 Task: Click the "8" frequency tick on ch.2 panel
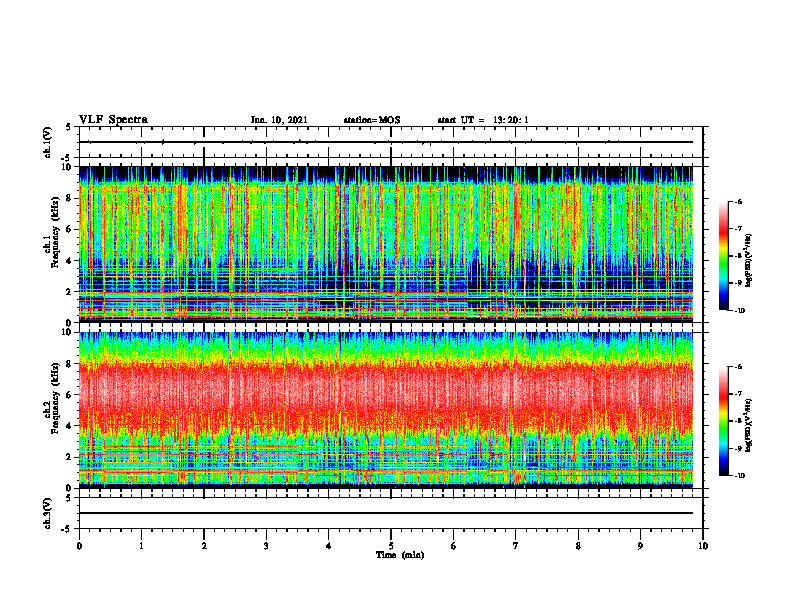69,364
